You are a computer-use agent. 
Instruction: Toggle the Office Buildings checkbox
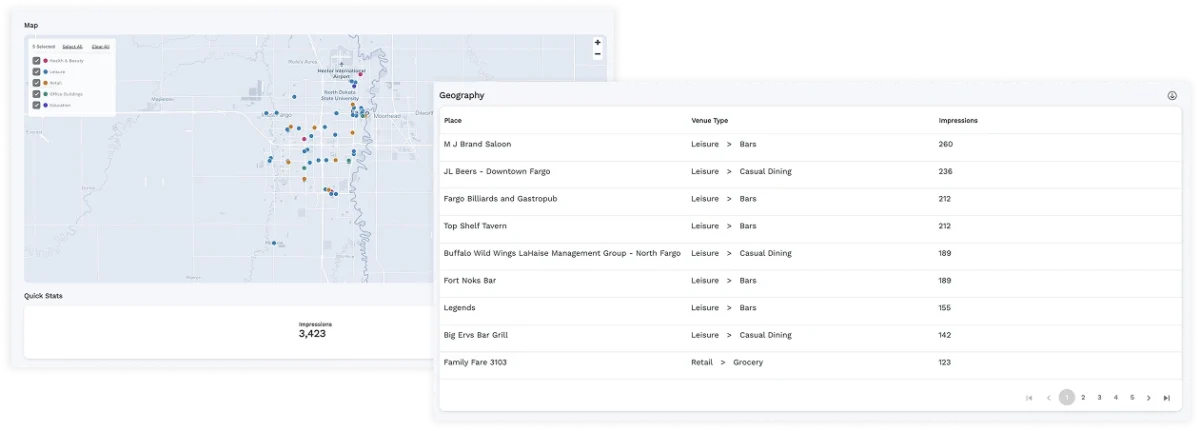(x=37, y=94)
